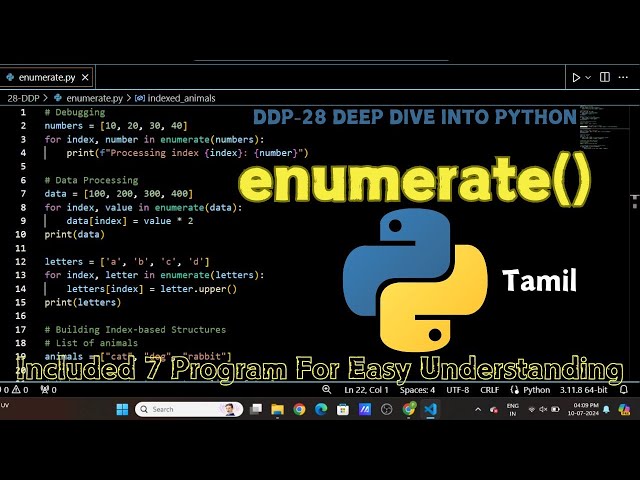Open File Explorer from the taskbar

click(278, 409)
